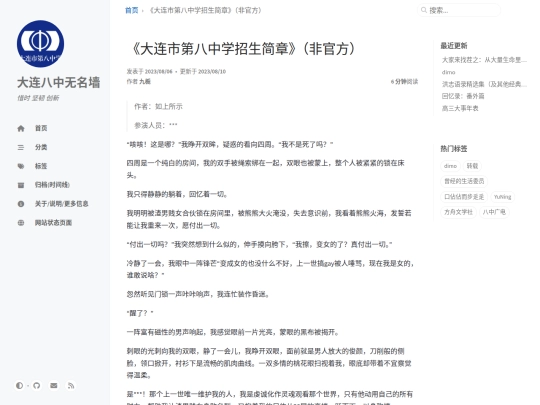Click the school logo avatar
Viewport: 540px width, 405px height.
coord(40,44)
